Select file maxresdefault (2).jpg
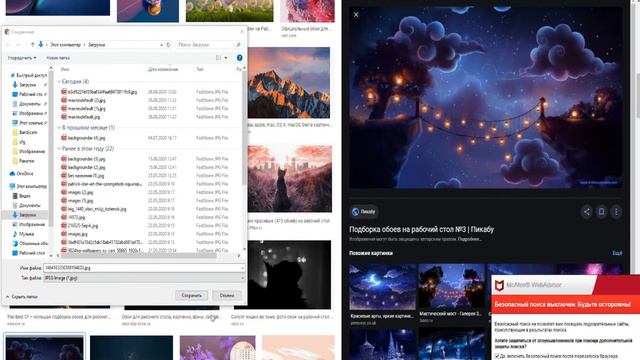Image resolution: width=640 pixels, height=360 pixels. pos(87,100)
